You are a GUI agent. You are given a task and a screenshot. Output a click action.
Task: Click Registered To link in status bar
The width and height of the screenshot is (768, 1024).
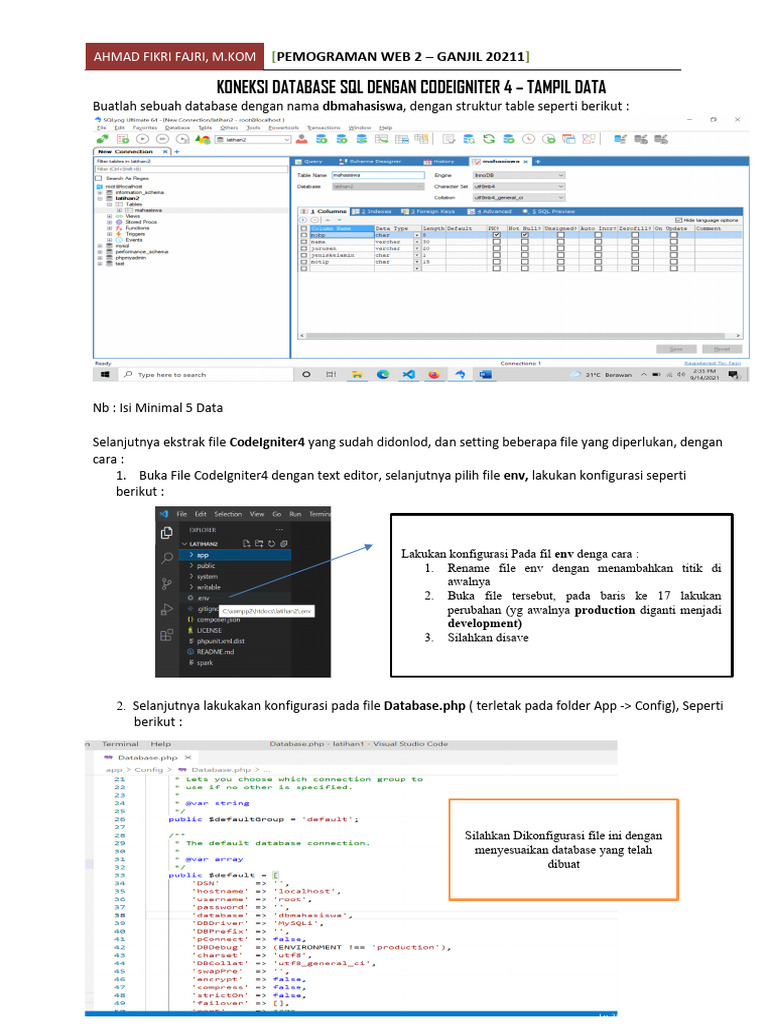(712, 363)
